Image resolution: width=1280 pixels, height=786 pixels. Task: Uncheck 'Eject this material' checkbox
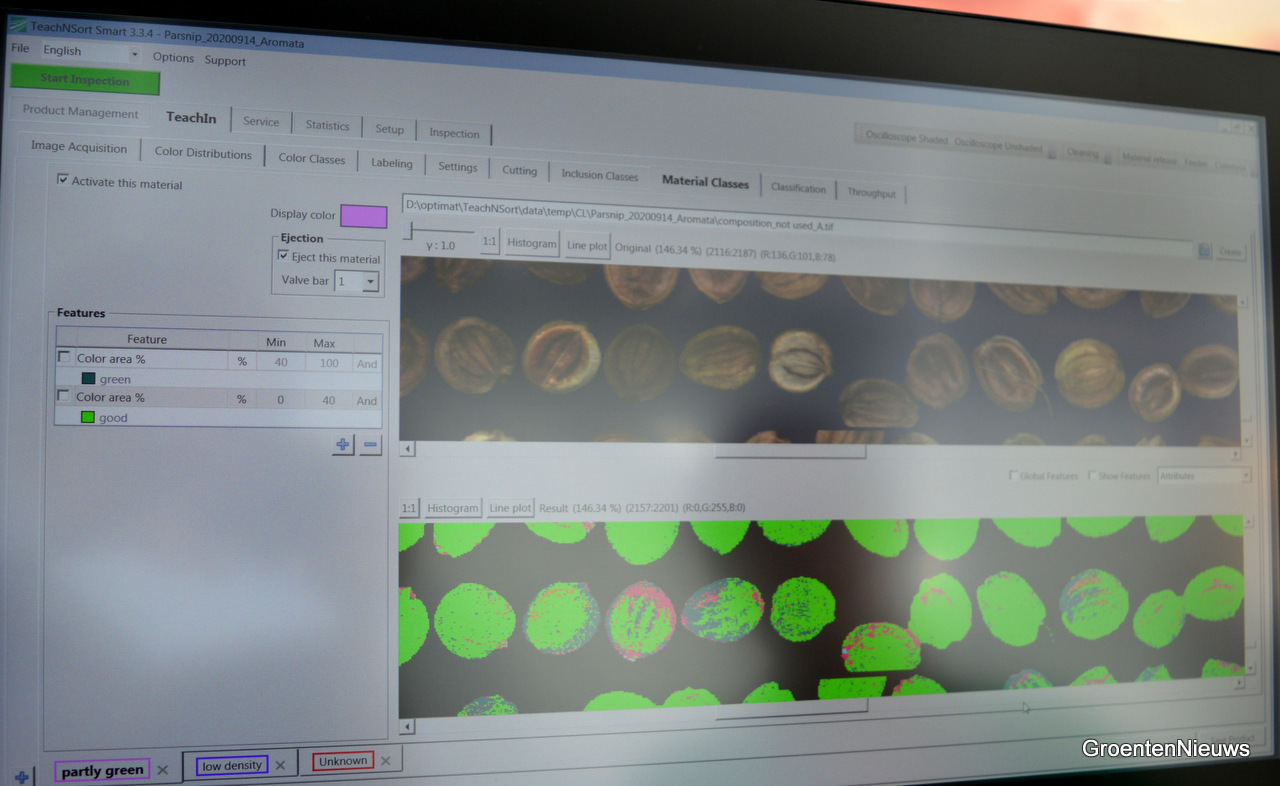283,256
